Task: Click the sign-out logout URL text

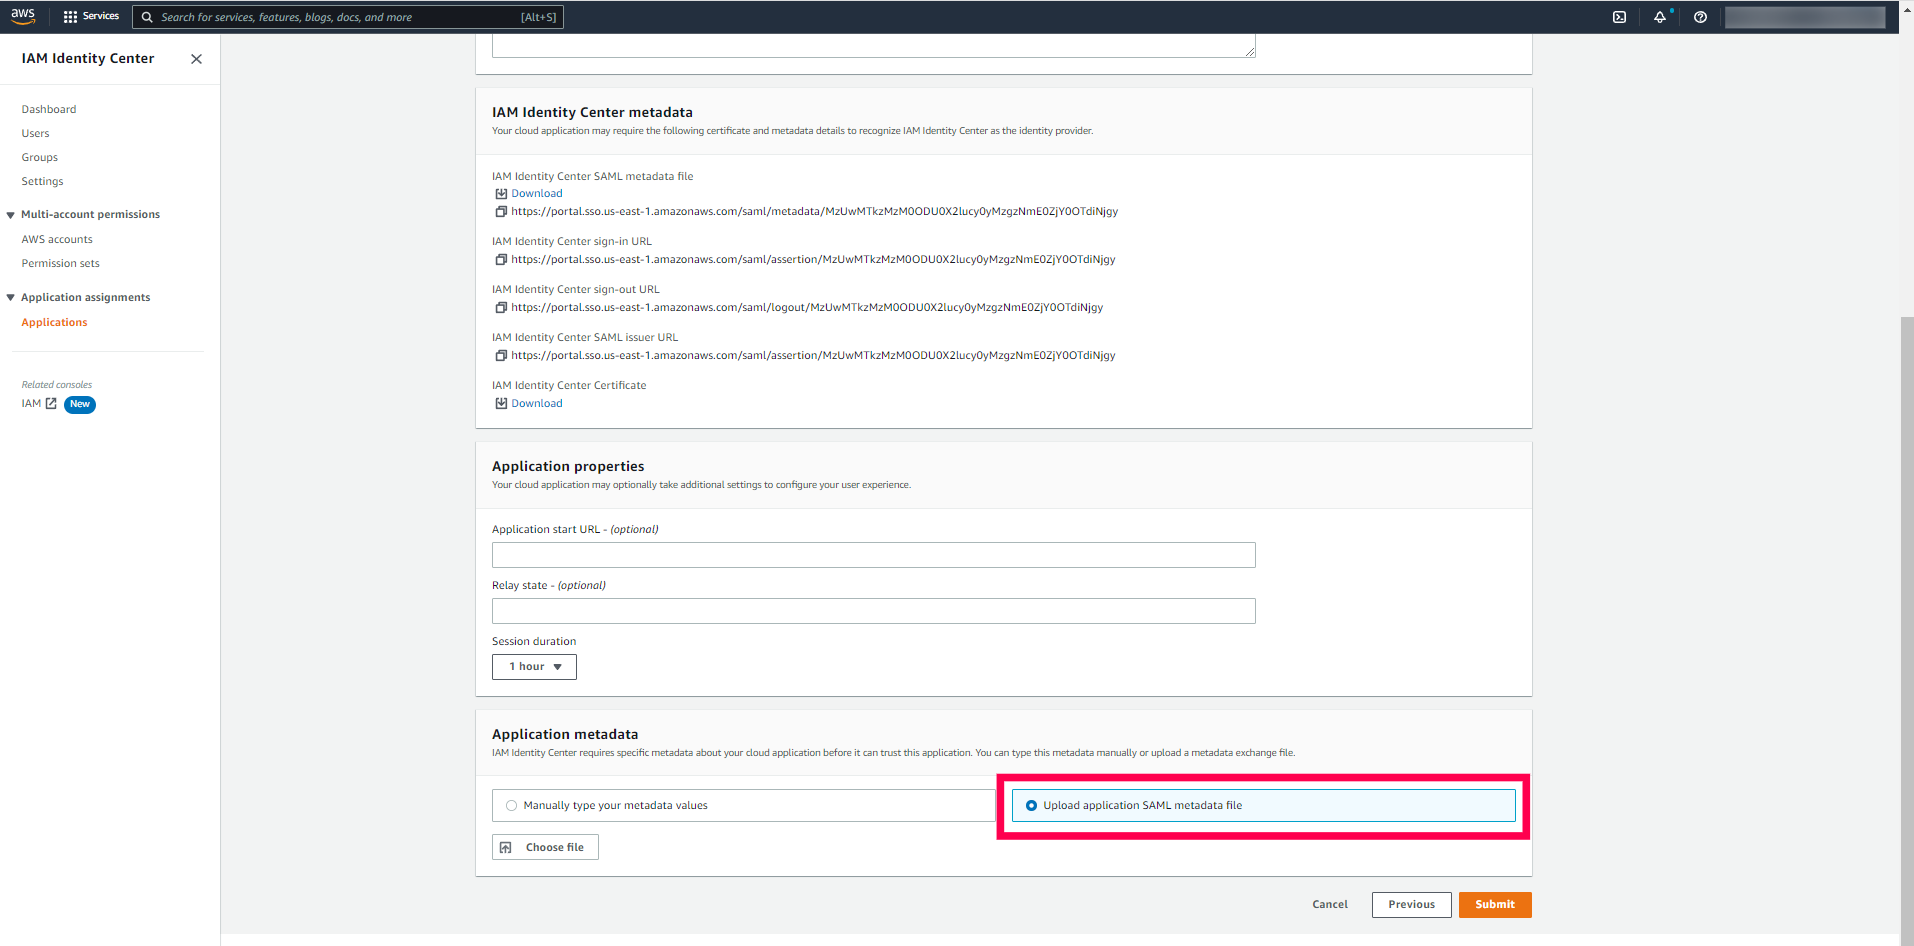Action: [x=807, y=308]
